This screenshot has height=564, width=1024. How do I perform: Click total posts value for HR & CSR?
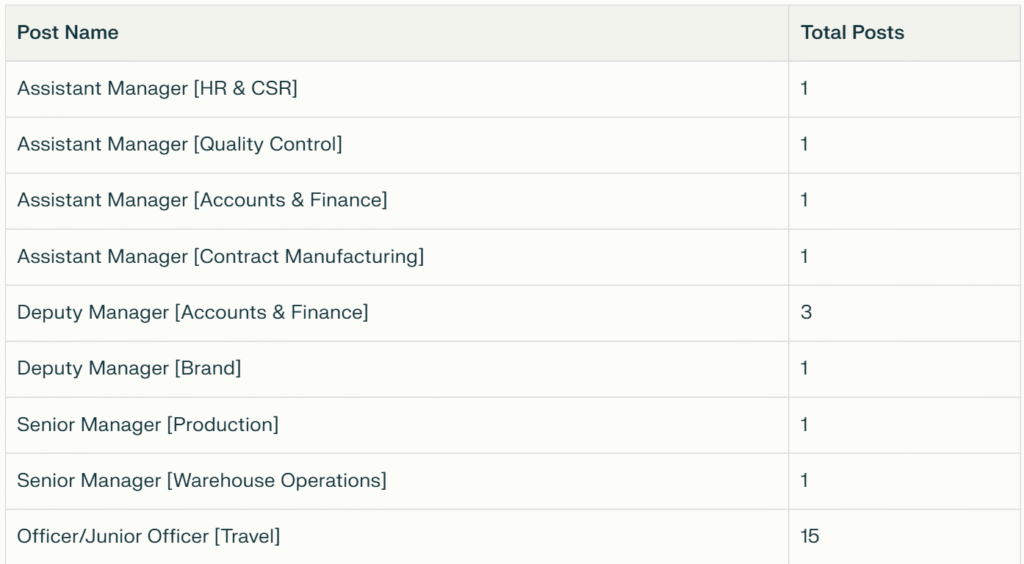[x=805, y=88]
